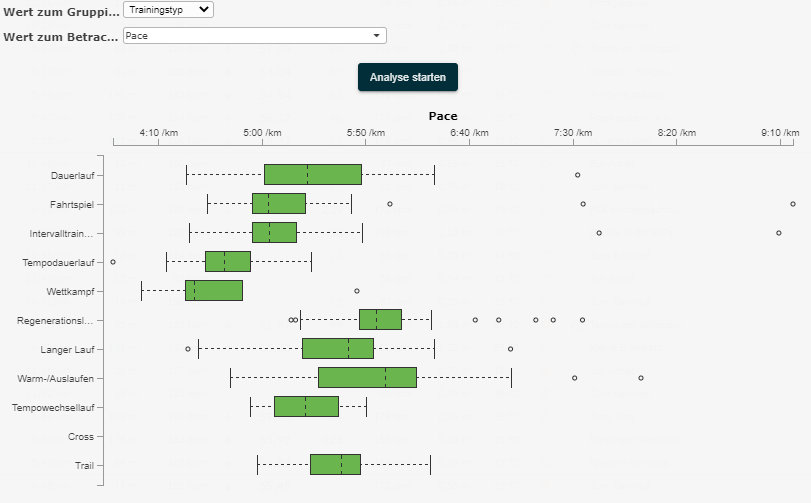Click the Trail boxplot box
811x503 pixels.
[335, 464]
